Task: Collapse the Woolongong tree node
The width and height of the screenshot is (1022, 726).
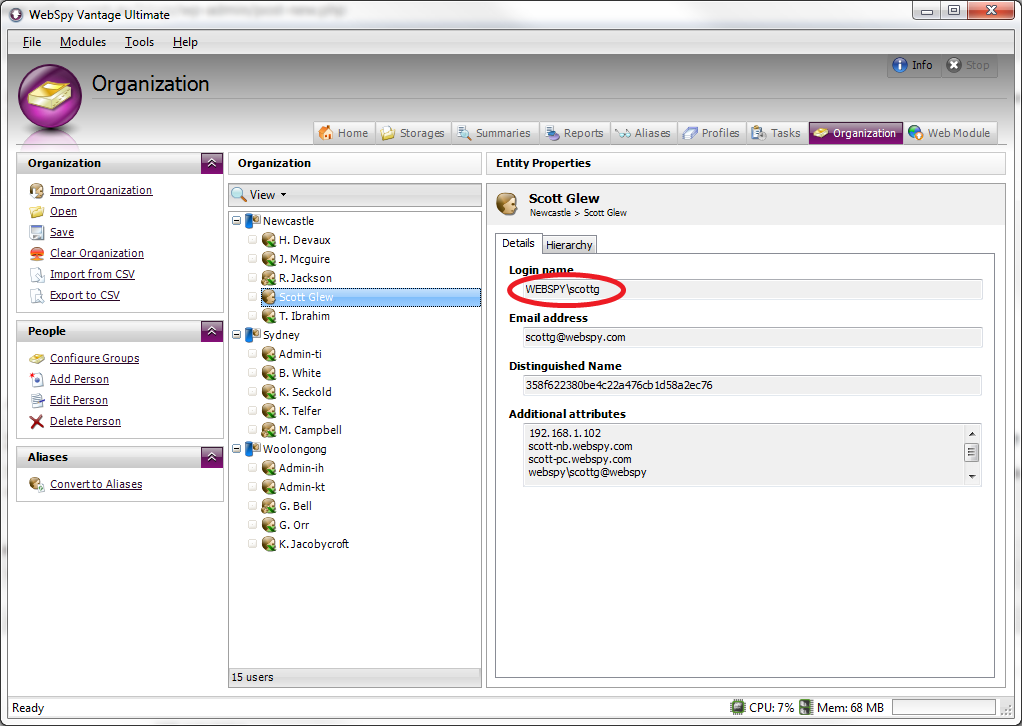Action: (237, 449)
